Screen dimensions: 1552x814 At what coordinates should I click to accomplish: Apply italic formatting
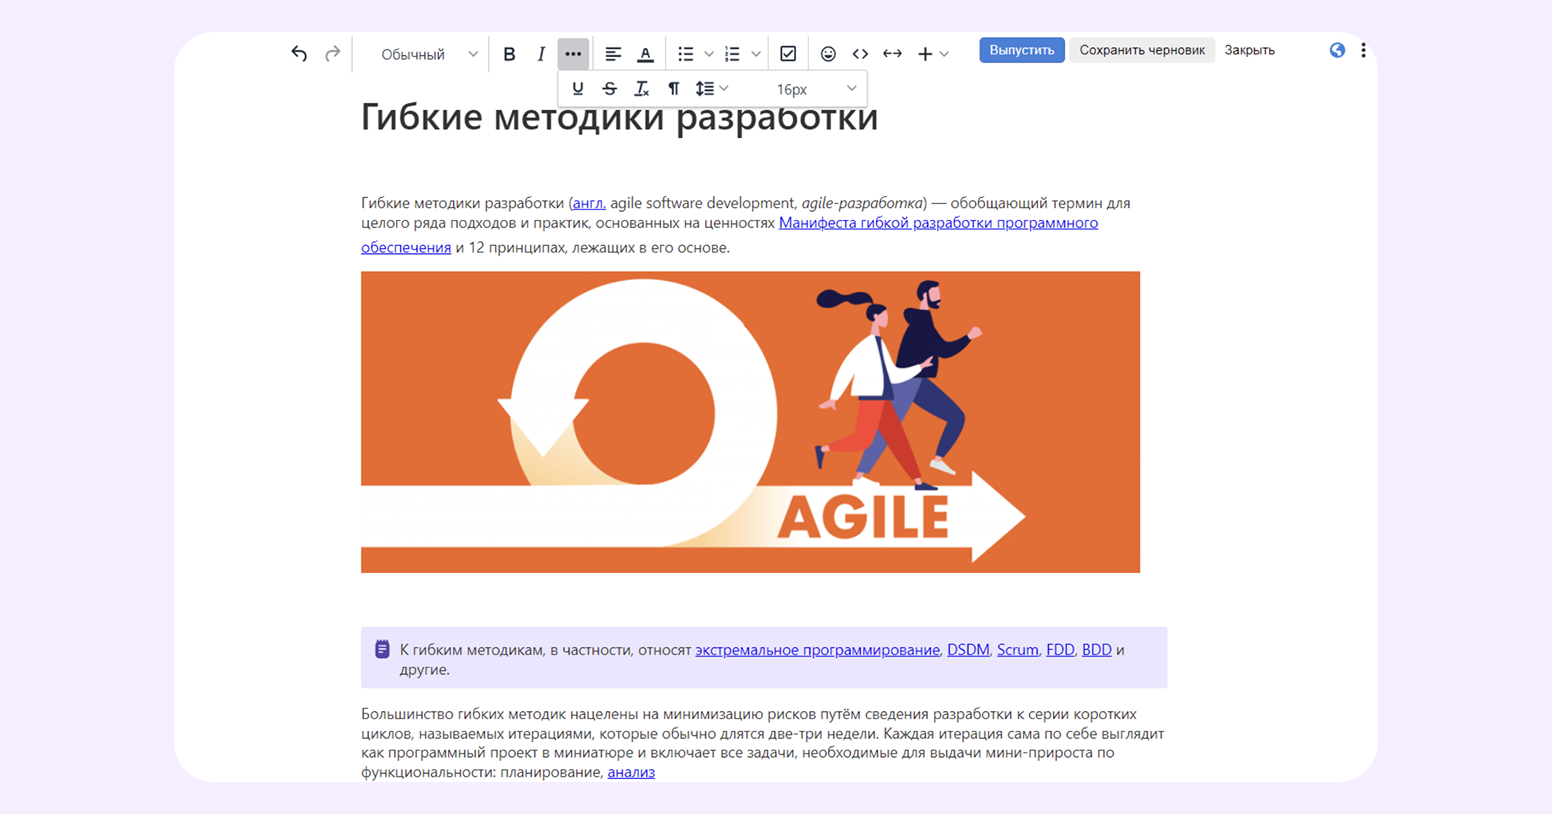[540, 53]
